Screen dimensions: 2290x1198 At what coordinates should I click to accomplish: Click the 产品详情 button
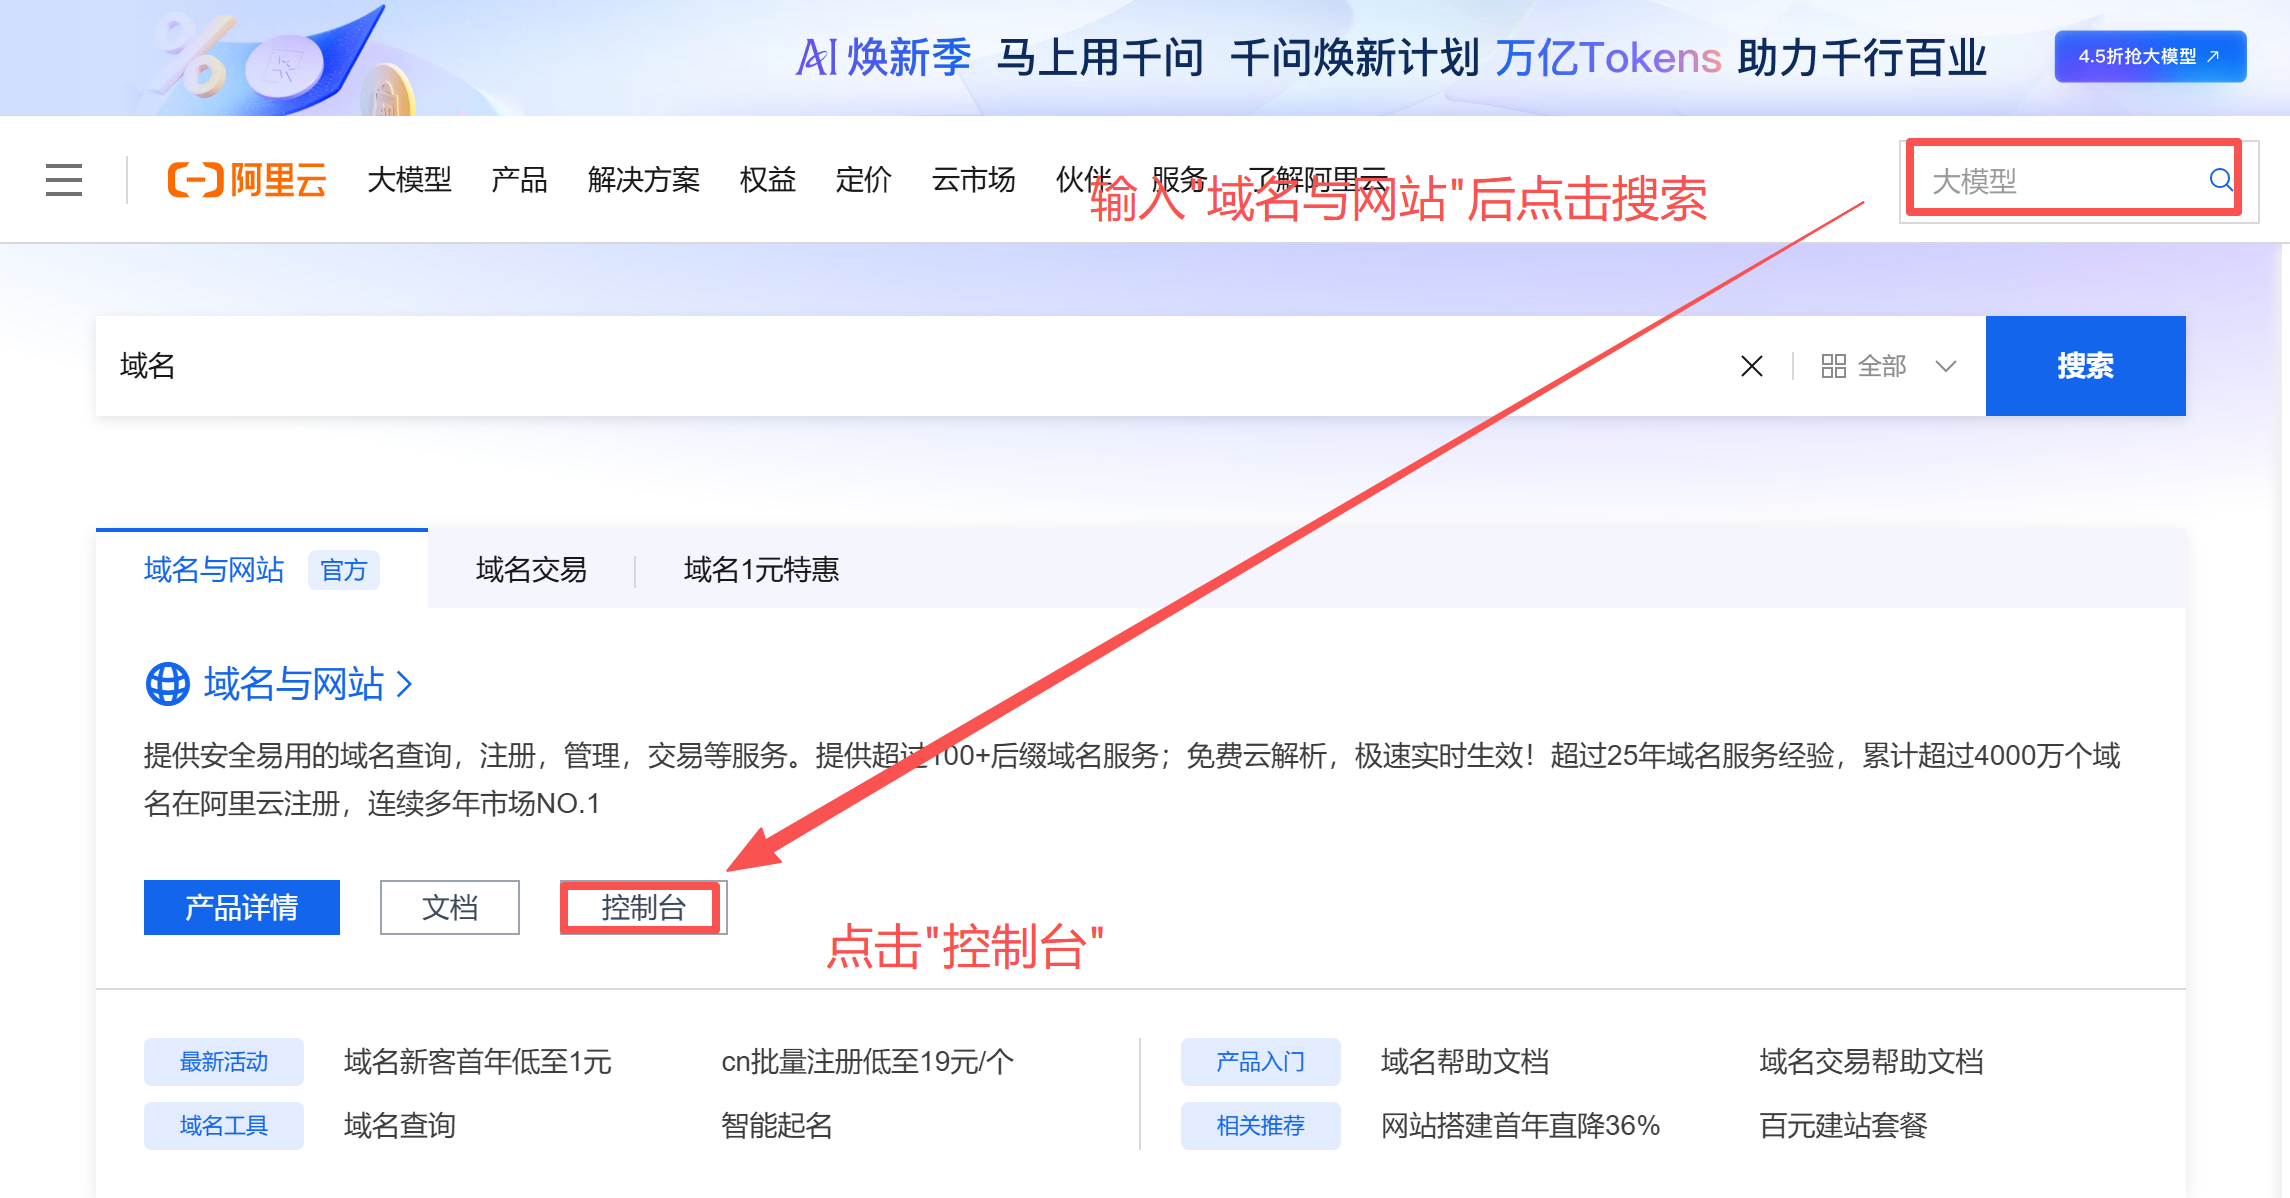click(242, 908)
